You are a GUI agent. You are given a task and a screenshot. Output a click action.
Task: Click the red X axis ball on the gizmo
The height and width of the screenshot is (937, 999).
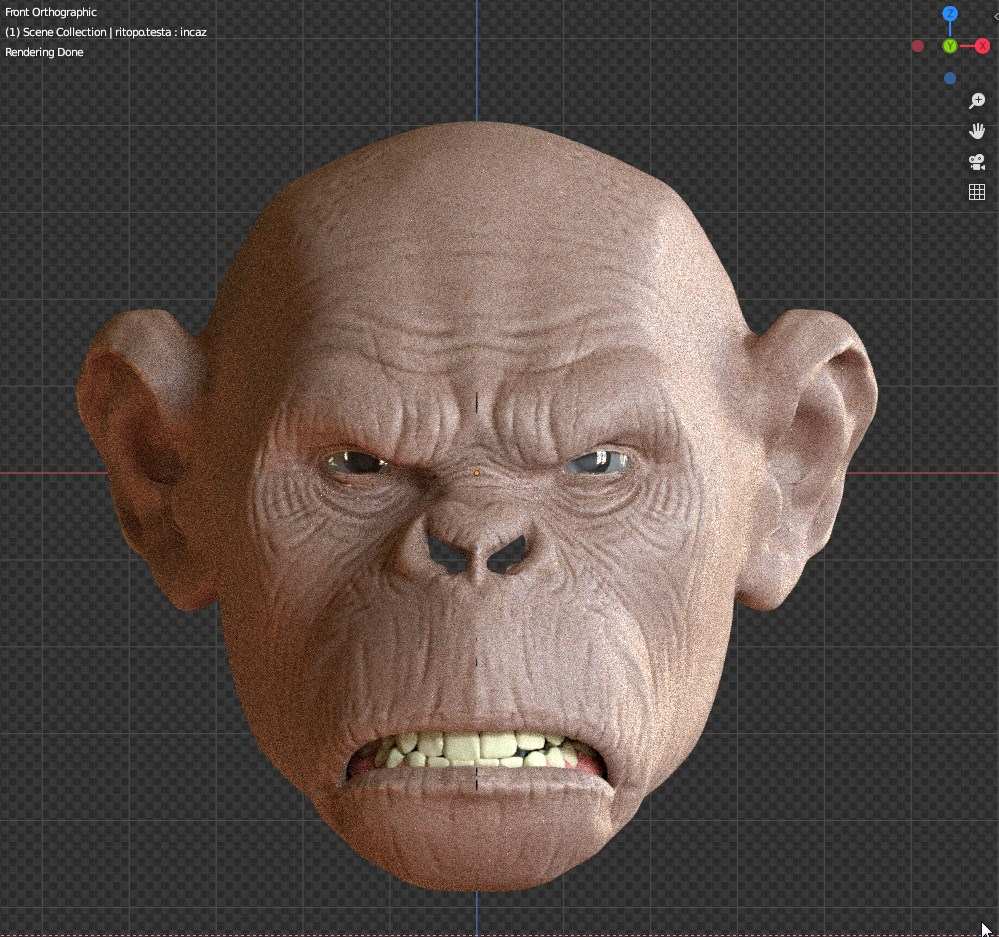click(x=982, y=46)
